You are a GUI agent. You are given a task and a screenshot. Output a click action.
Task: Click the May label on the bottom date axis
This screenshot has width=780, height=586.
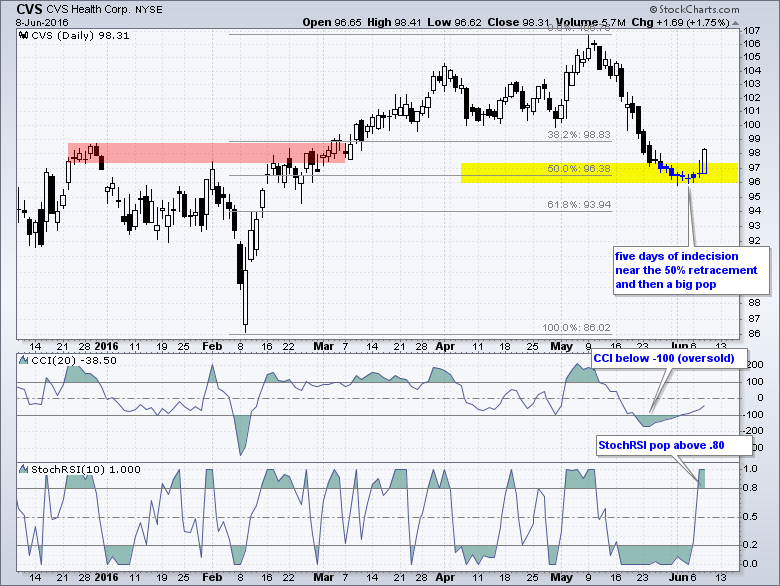pyautogui.click(x=562, y=578)
